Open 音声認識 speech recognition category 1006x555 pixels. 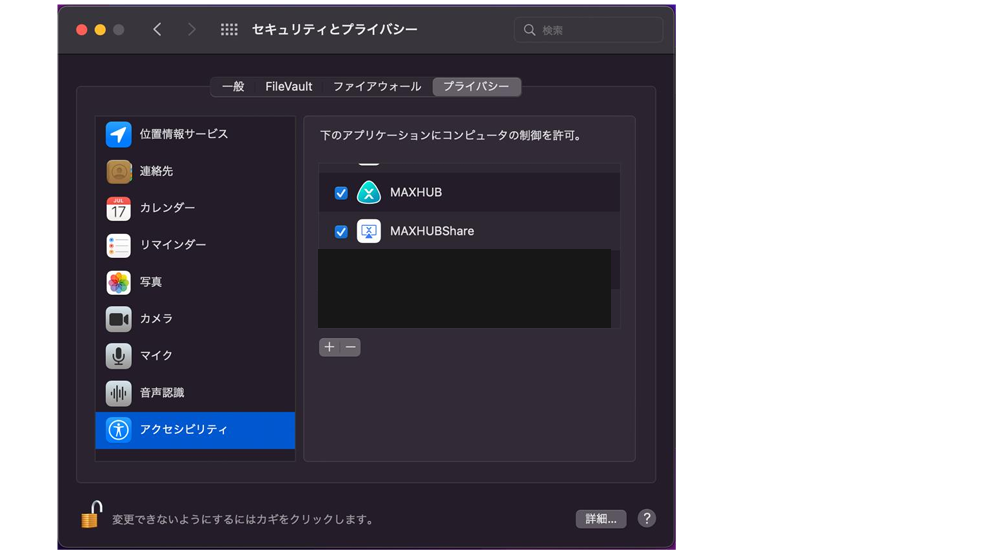pos(195,393)
